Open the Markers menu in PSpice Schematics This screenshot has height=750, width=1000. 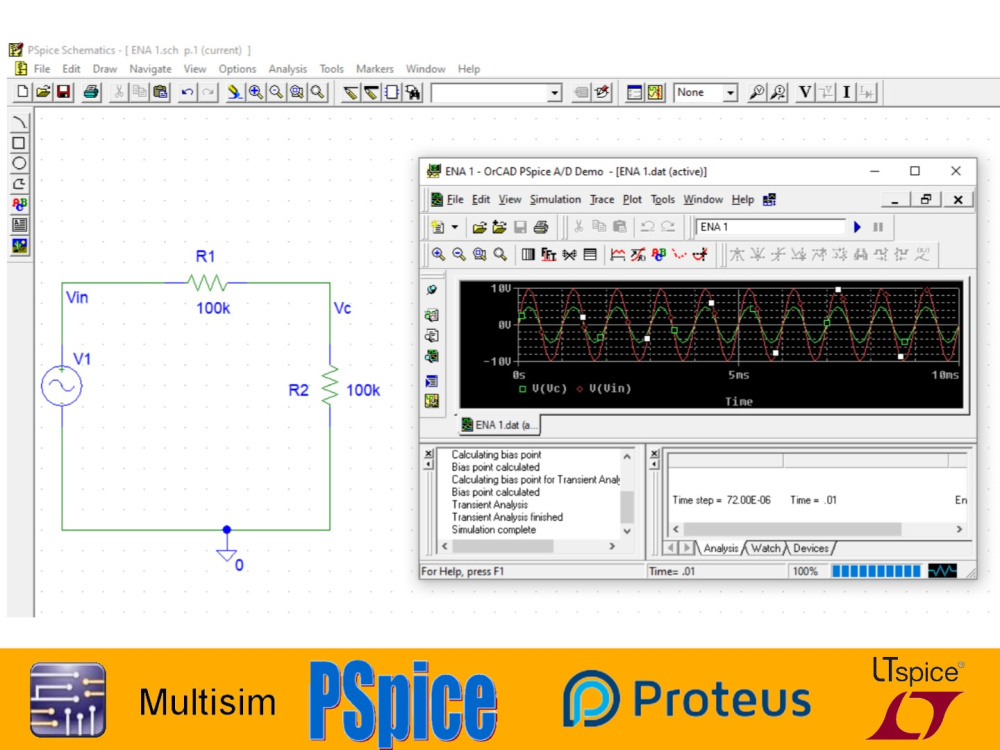374,68
